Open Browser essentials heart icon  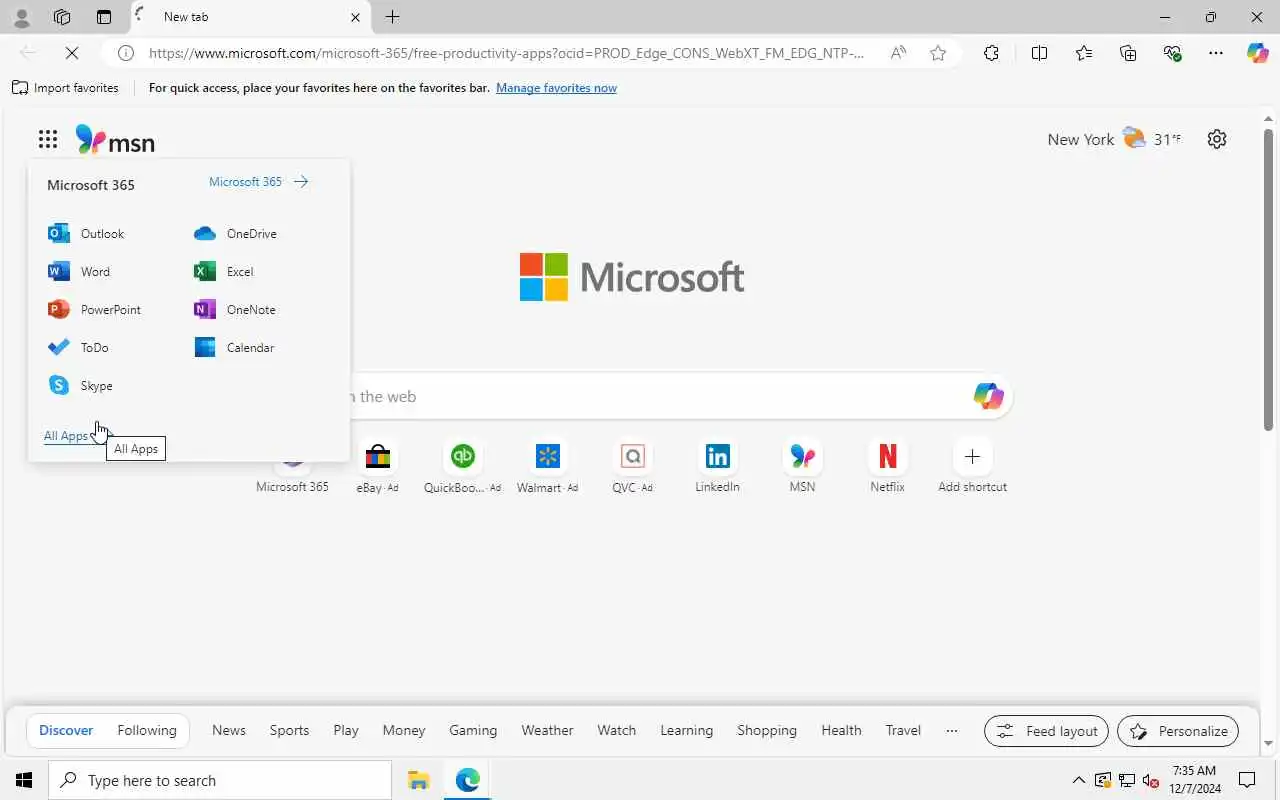tap(1173, 53)
